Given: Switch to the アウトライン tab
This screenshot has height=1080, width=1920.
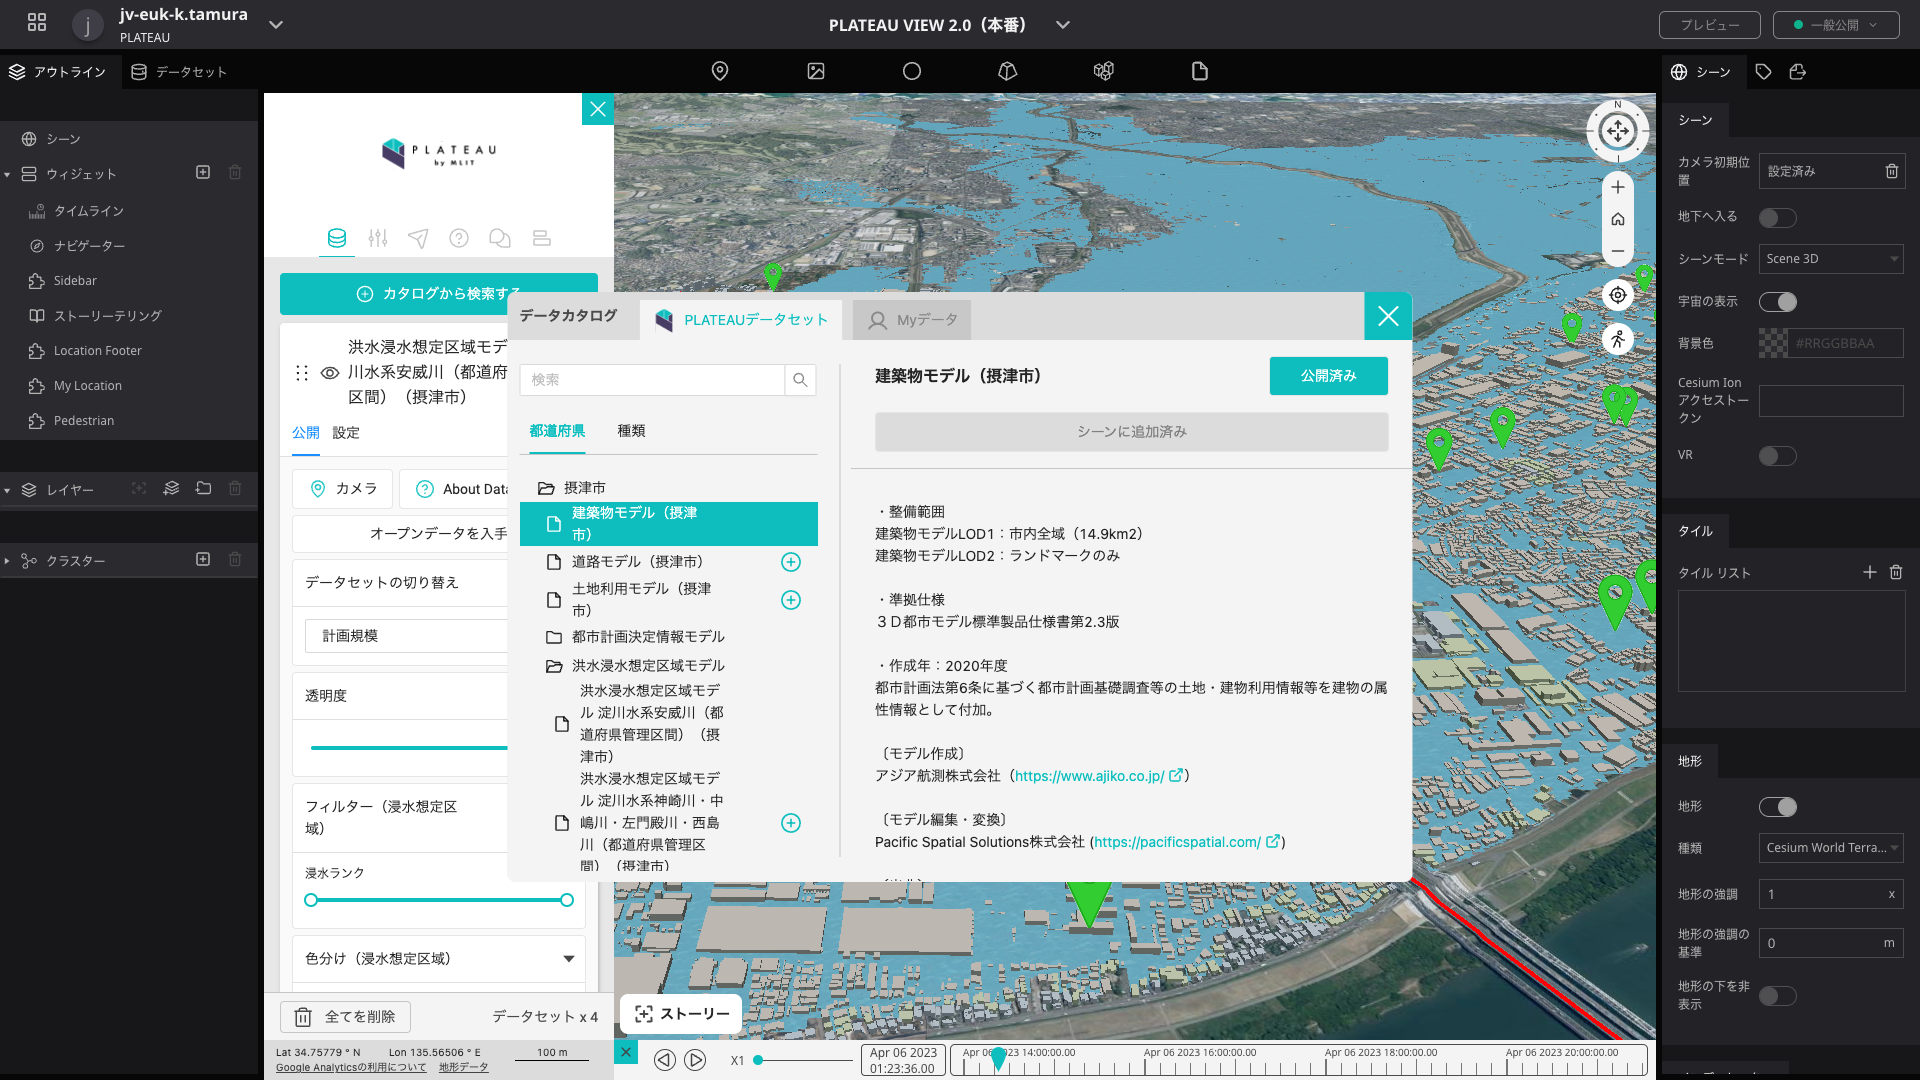Looking at the screenshot, I should (58, 72).
